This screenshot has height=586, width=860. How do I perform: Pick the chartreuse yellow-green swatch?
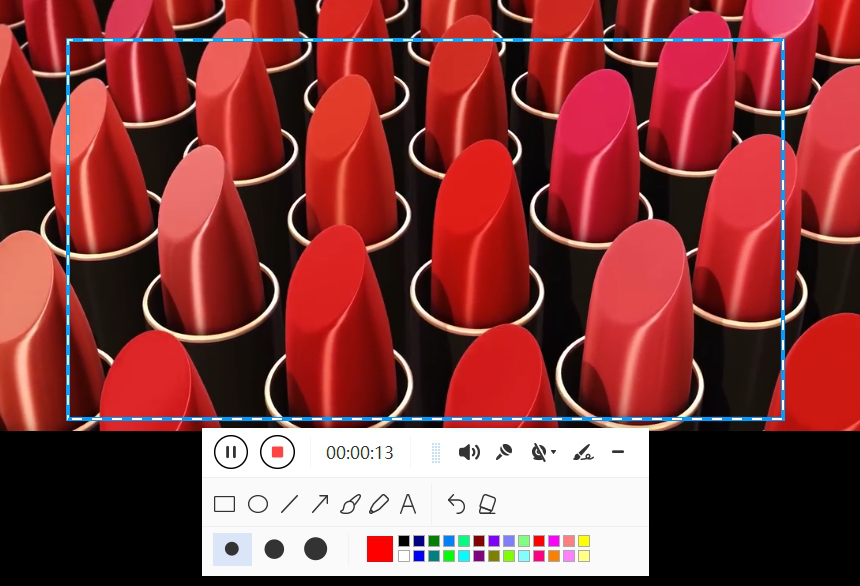[509, 556]
